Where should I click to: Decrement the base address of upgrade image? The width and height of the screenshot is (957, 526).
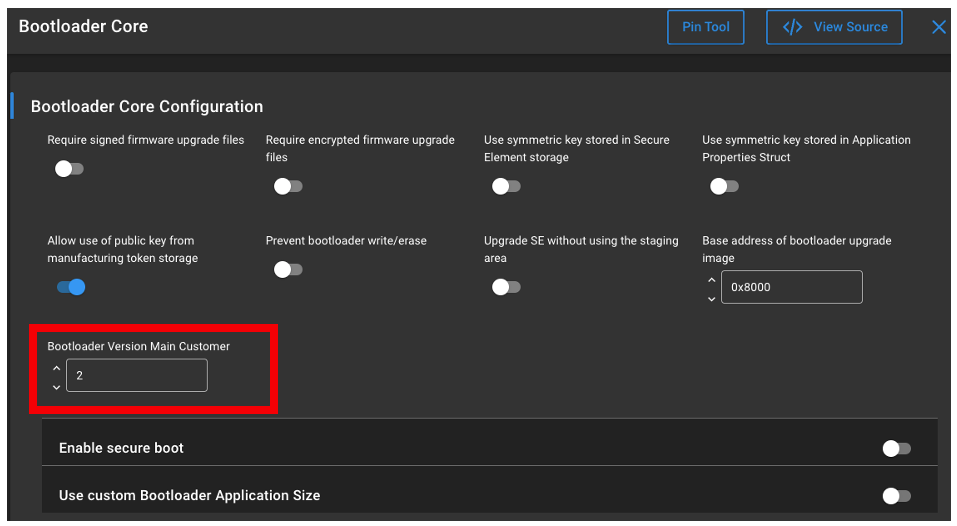(711, 297)
